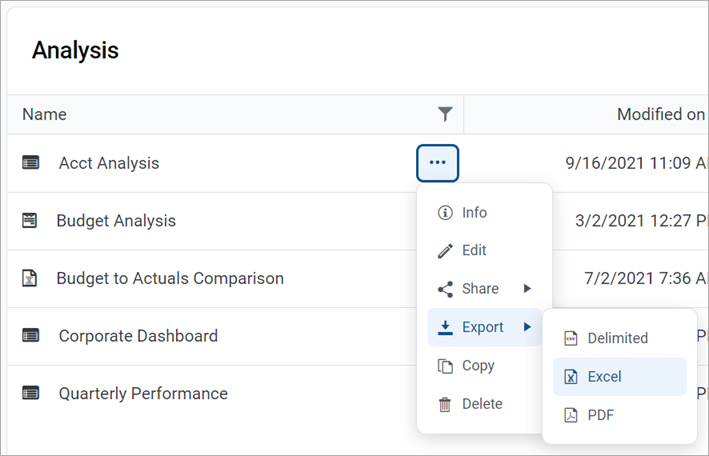
Task: Click the Budget to Actuals Comparison file icon
Action: point(31,279)
